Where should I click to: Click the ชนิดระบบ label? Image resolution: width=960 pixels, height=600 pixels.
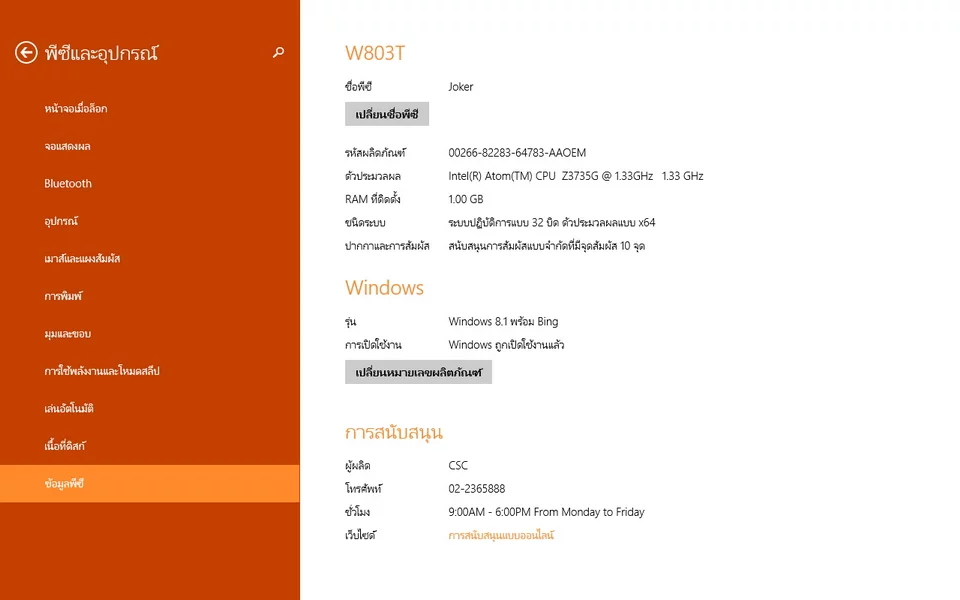click(x=366, y=223)
